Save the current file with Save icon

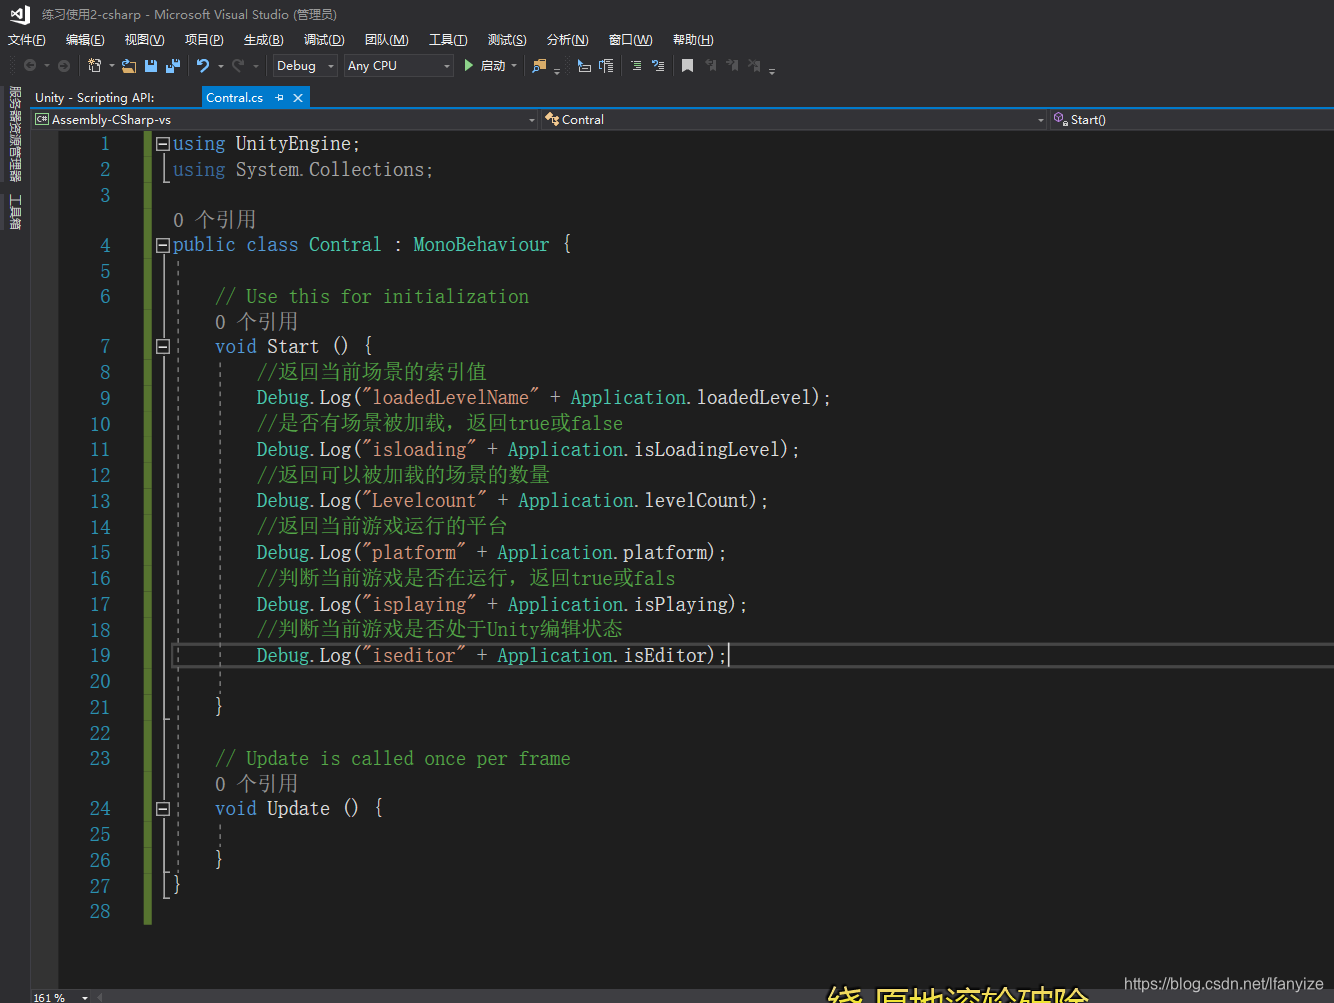[x=151, y=66]
